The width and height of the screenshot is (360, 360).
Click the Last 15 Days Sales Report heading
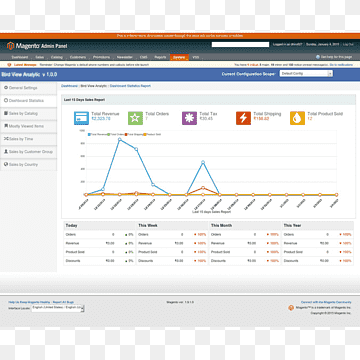[x=84, y=100]
